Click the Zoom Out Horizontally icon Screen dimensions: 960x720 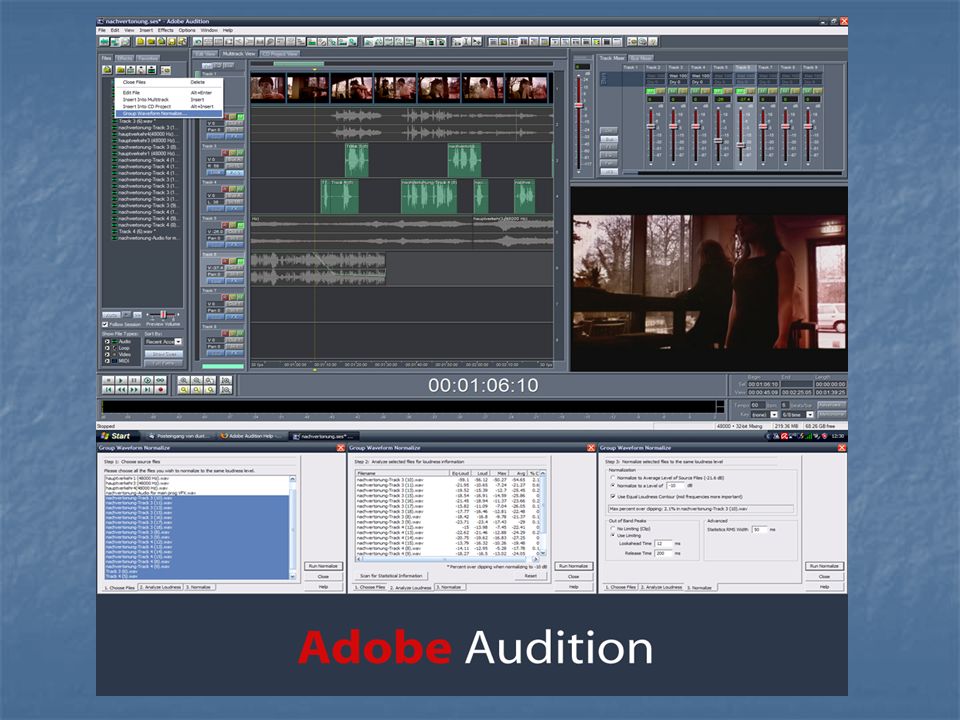[197, 380]
